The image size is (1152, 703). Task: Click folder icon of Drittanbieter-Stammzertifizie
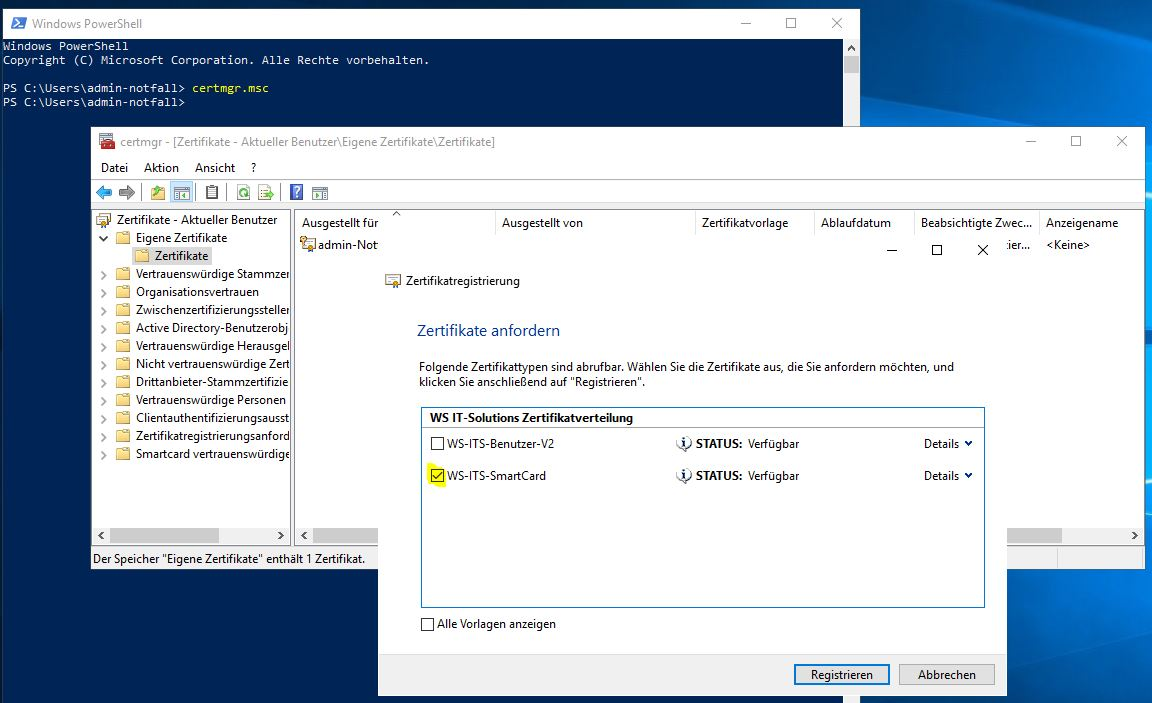[123, 382]
